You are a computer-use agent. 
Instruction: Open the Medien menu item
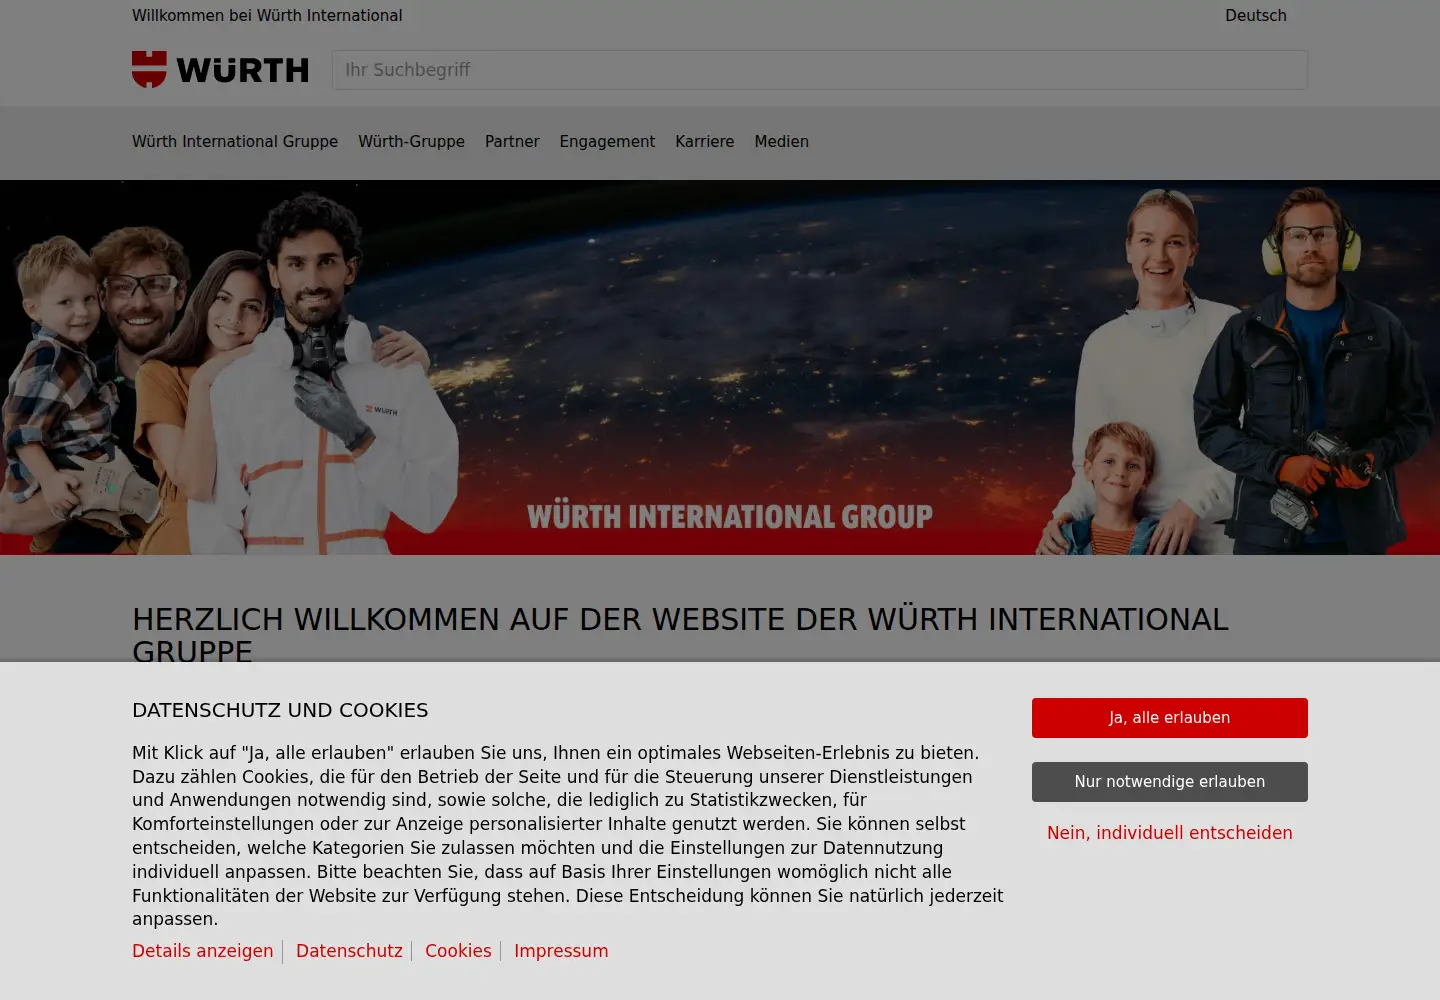pyautogui.click(x=781, y=142)
